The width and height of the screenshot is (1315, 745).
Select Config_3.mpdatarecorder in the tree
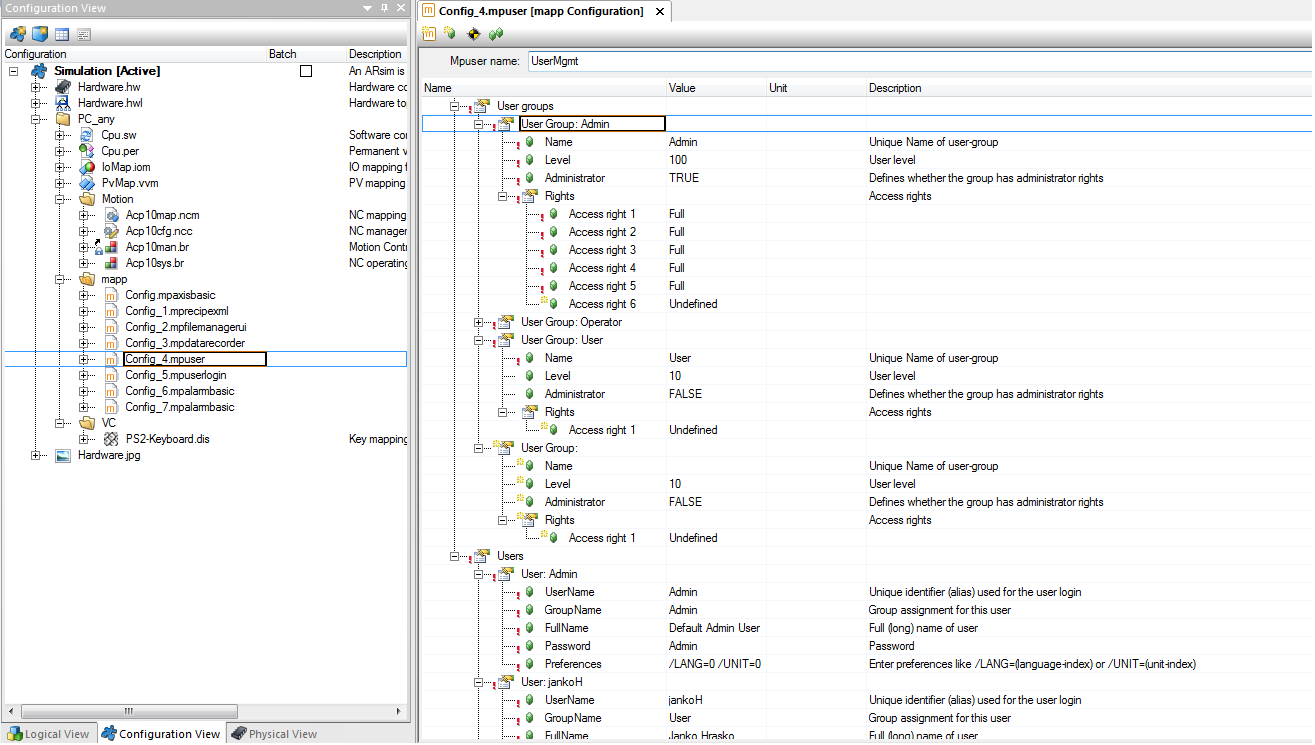pos(185,343)
